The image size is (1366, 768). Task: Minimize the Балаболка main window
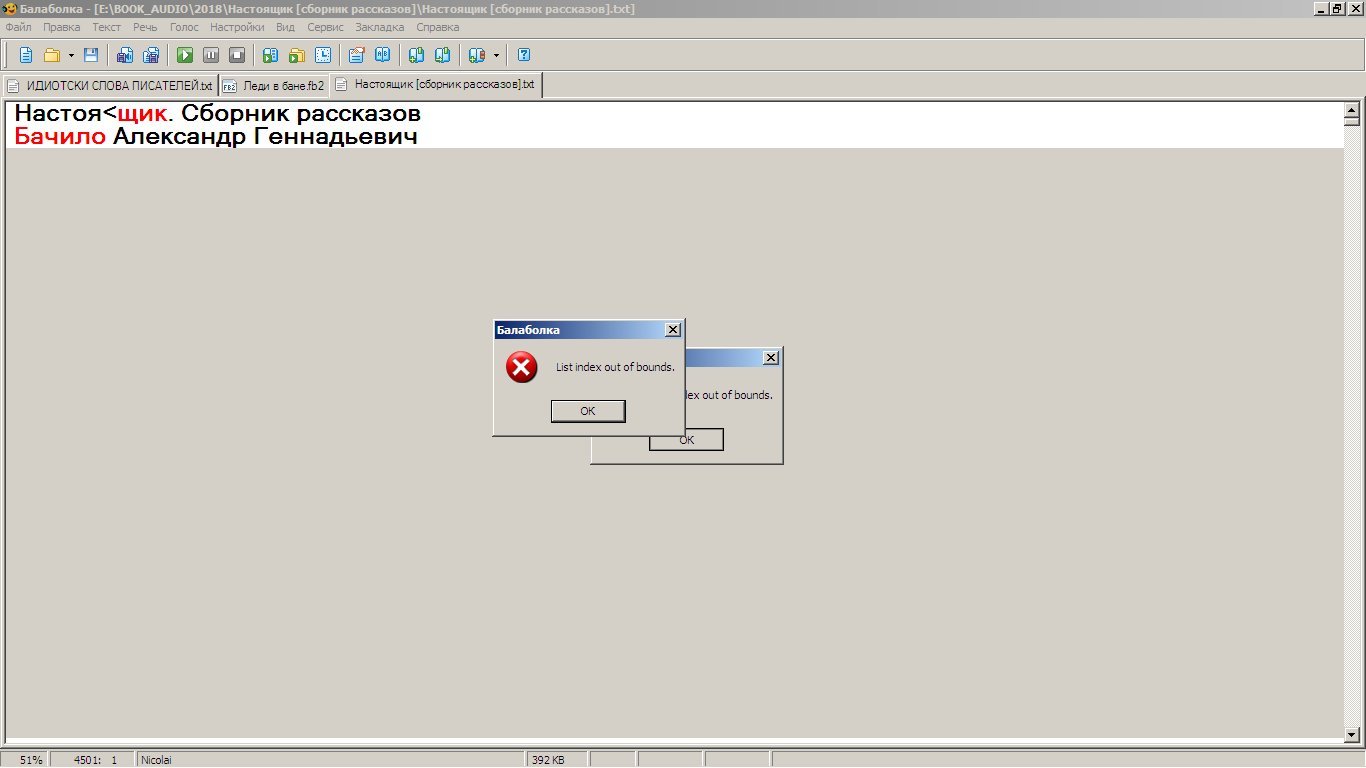[1321, 9]
